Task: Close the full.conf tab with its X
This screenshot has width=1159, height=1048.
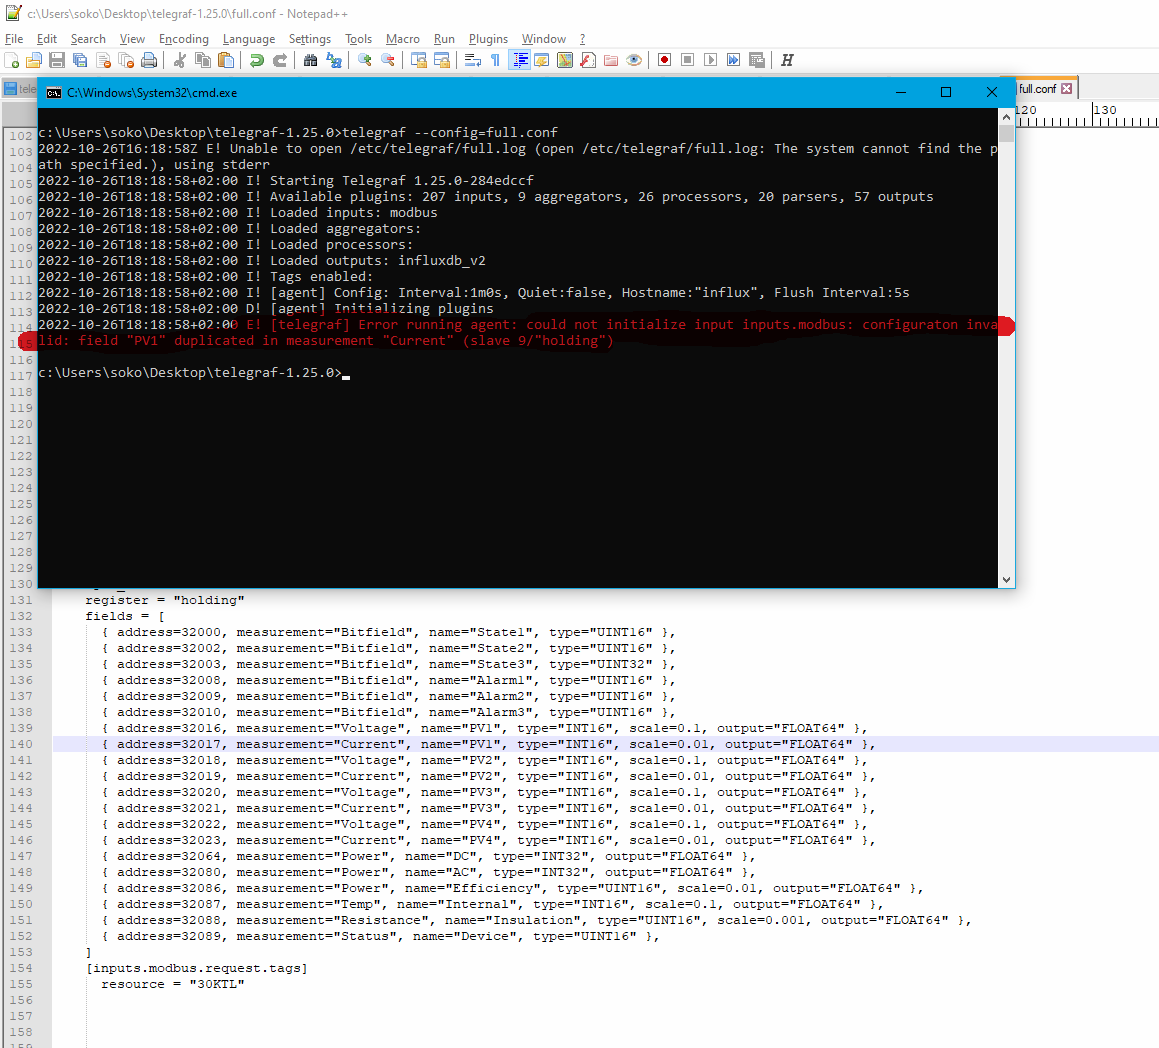Action: click(1068, 88)
